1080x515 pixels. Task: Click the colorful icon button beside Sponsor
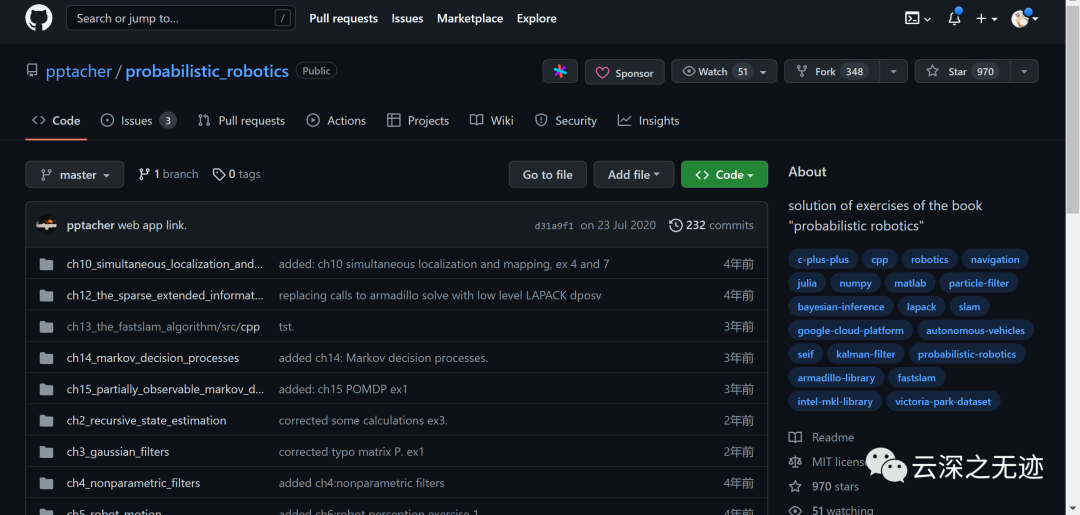click(x=560, y=72)
